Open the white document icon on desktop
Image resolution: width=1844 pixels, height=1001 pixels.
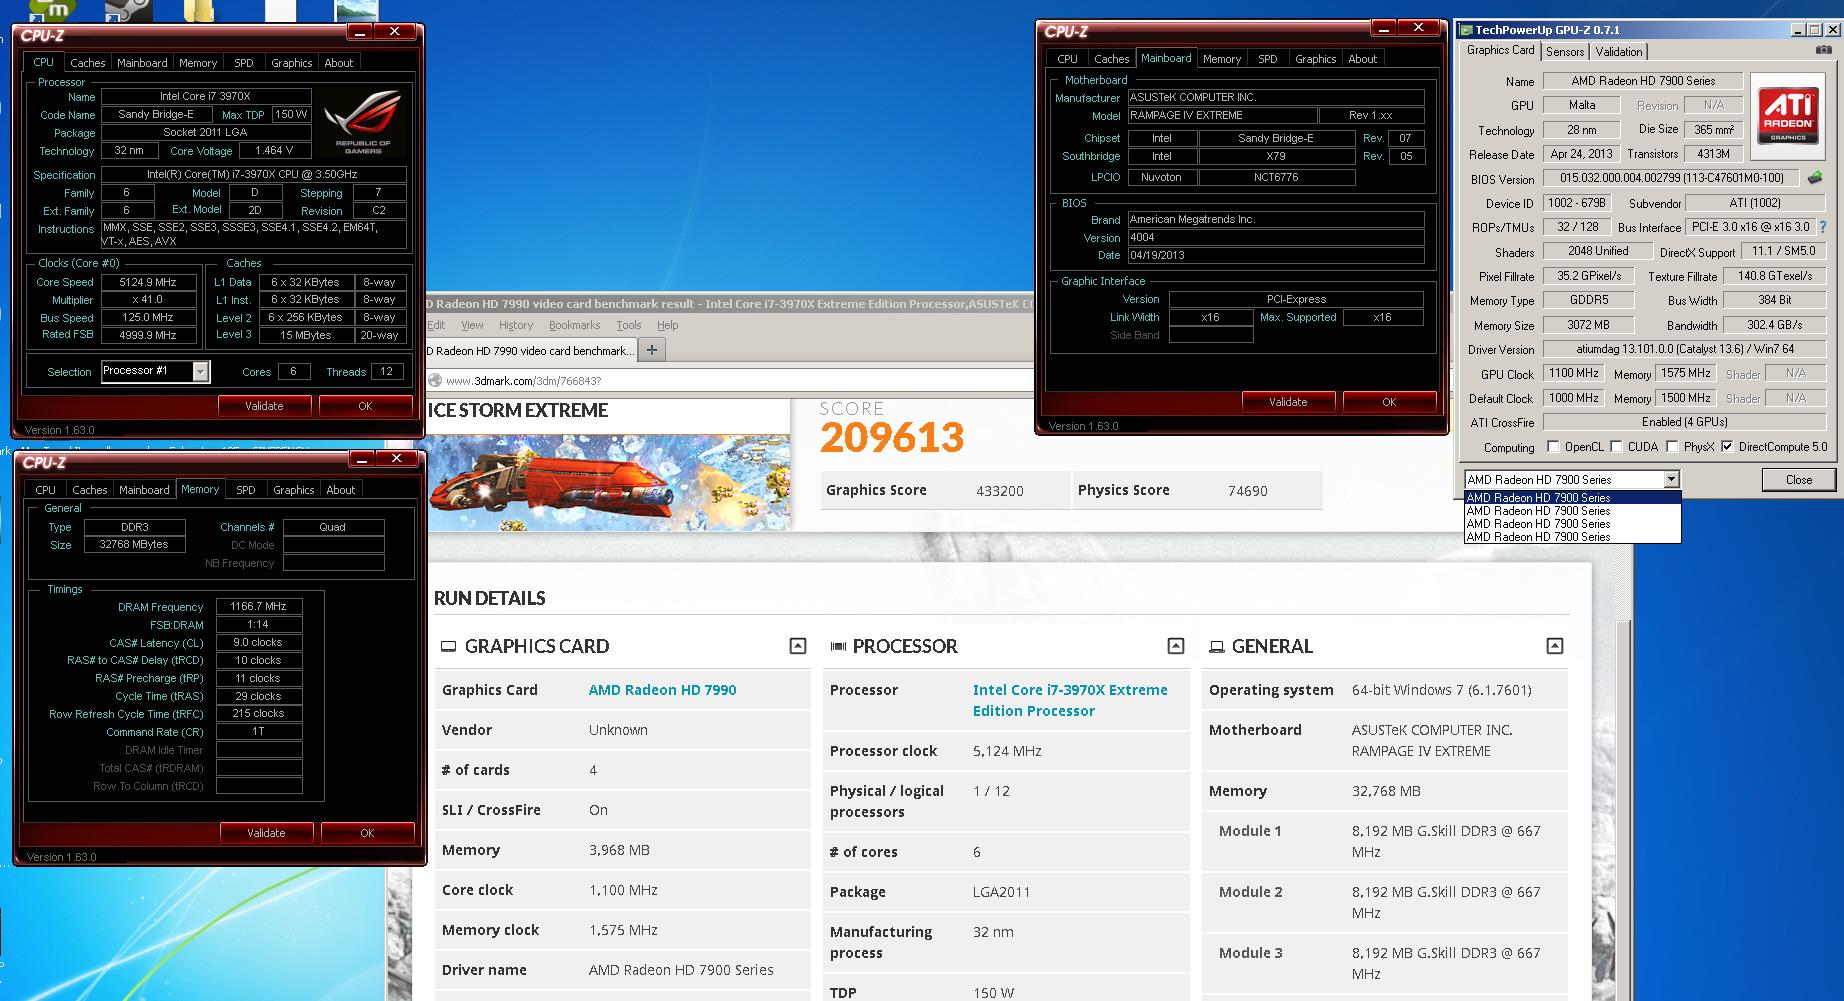tap(280, 10)
